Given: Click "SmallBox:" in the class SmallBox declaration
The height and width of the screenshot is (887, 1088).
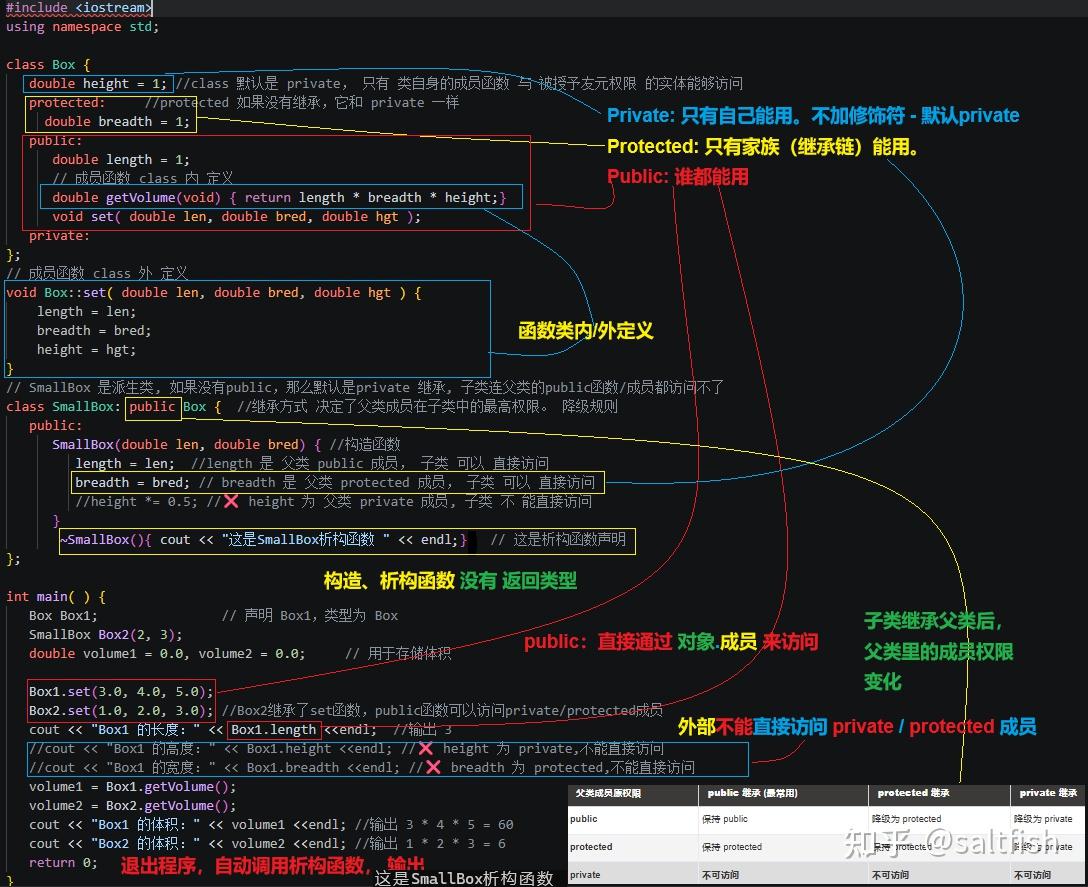Looking at the screenshot, I should [86, 407].
